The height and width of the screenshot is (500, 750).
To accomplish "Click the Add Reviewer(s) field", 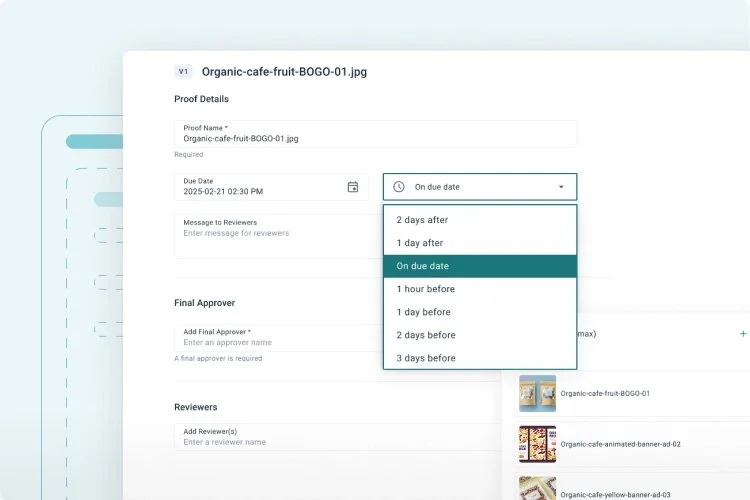I will (x=337, y=437).
